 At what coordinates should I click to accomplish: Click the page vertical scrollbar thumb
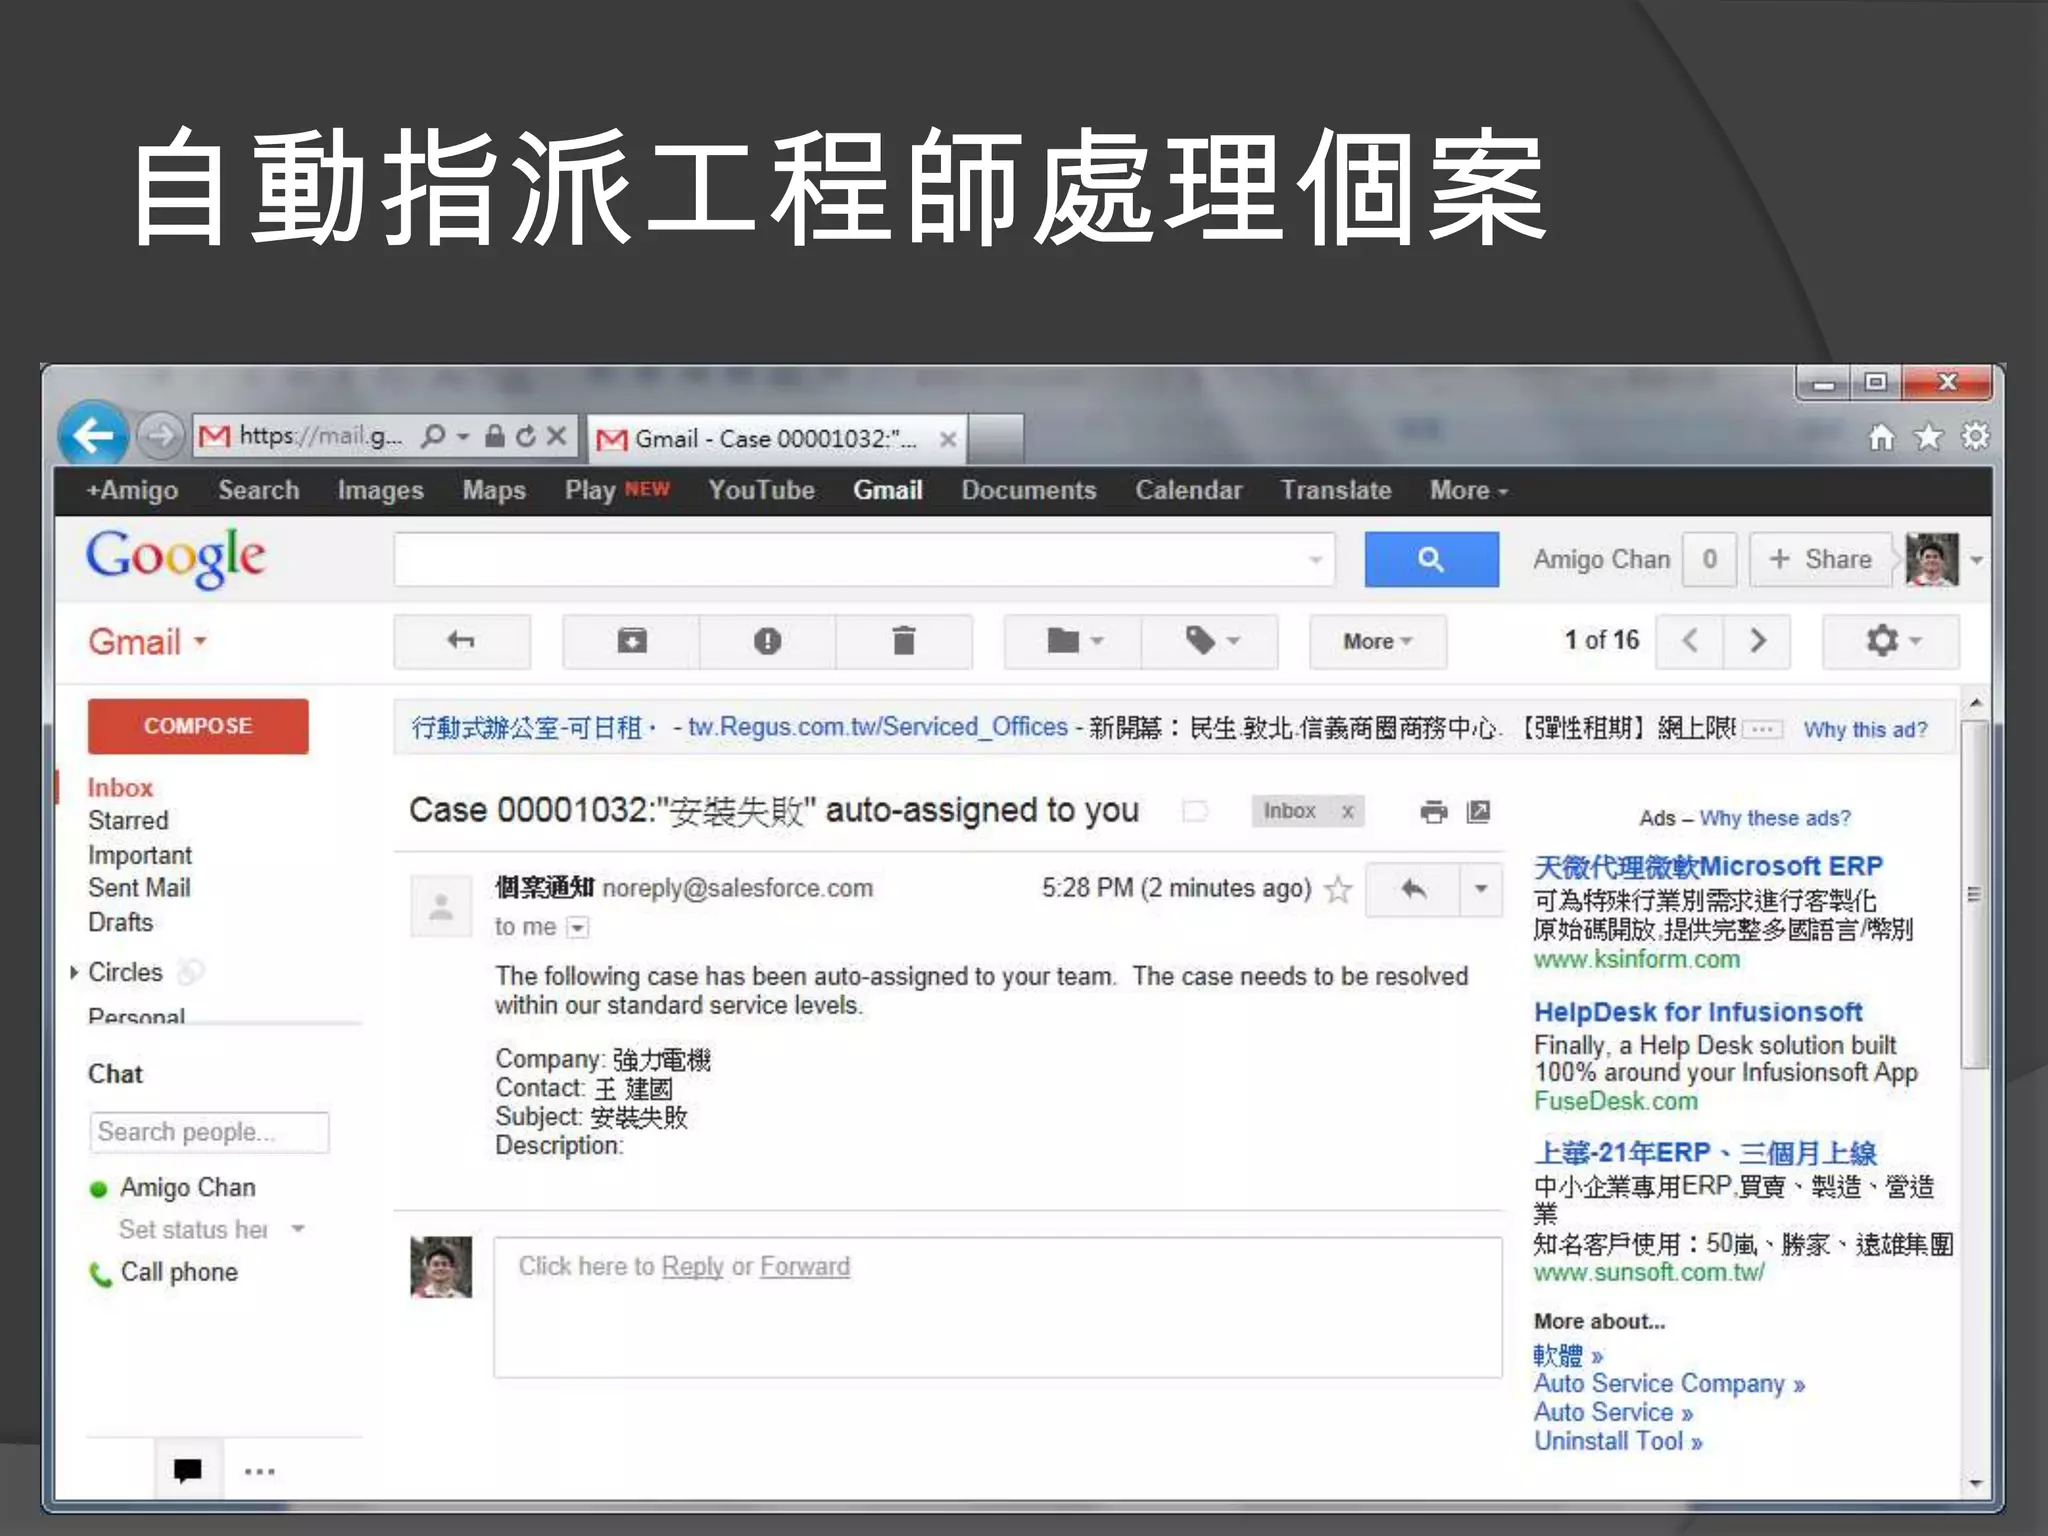(1974, 894)
